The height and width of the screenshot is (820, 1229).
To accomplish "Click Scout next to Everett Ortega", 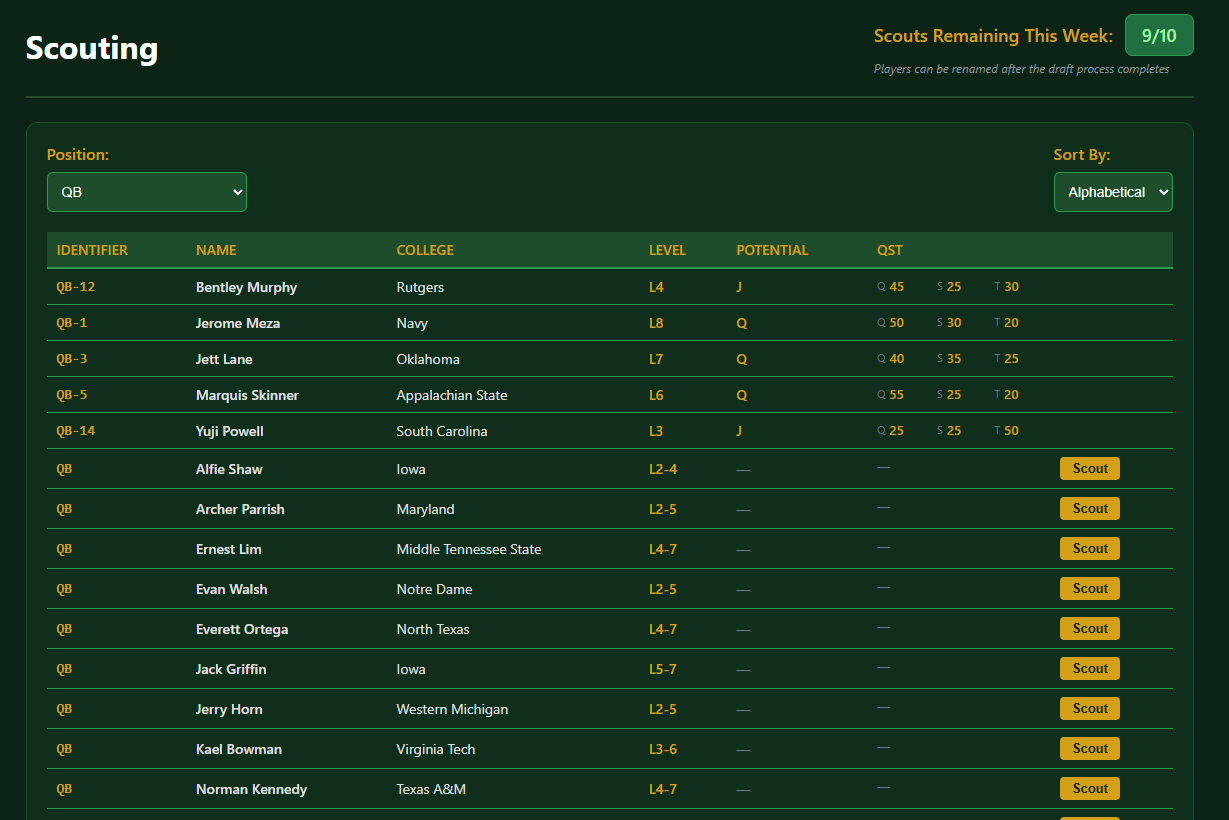I will coord(1089,629).
